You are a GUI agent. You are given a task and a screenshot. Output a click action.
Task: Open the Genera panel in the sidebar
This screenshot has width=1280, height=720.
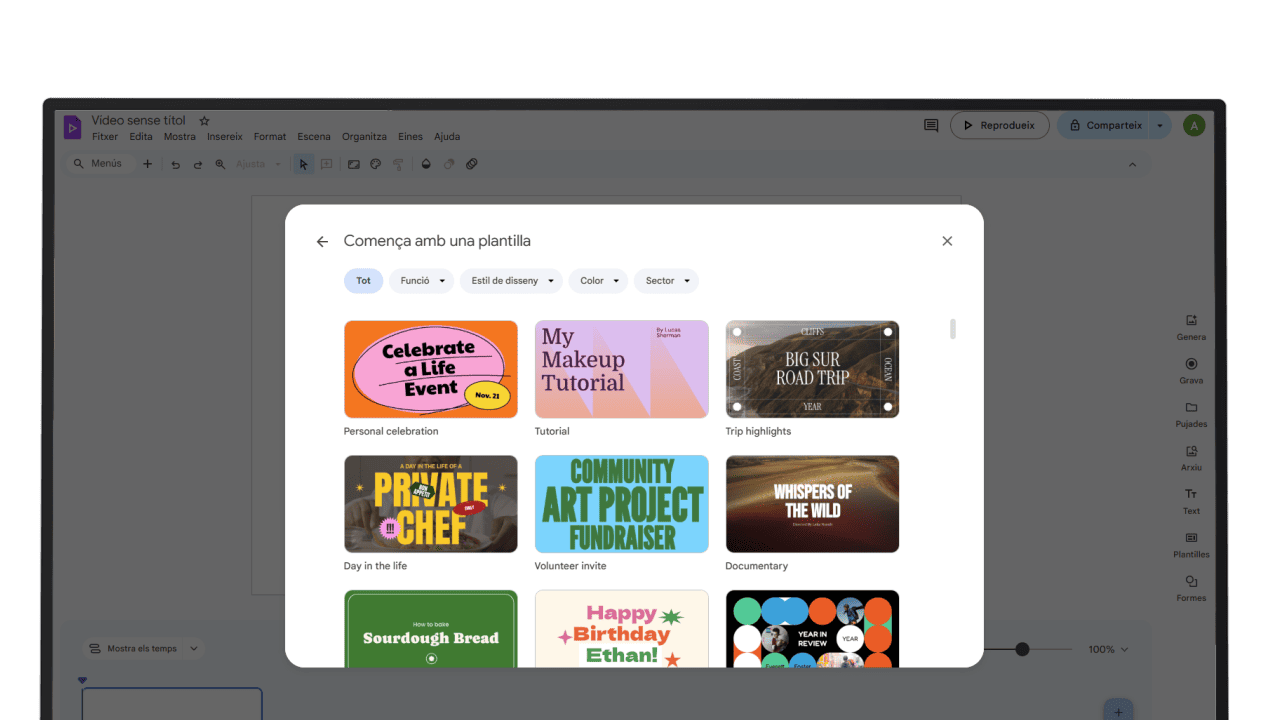click(x=1191, y=327)
